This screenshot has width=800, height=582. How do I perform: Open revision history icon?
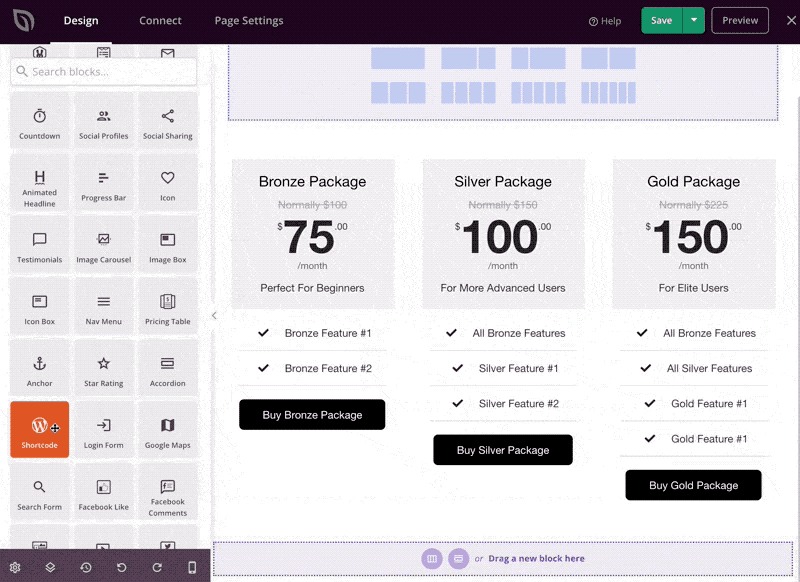click(86, 567)
